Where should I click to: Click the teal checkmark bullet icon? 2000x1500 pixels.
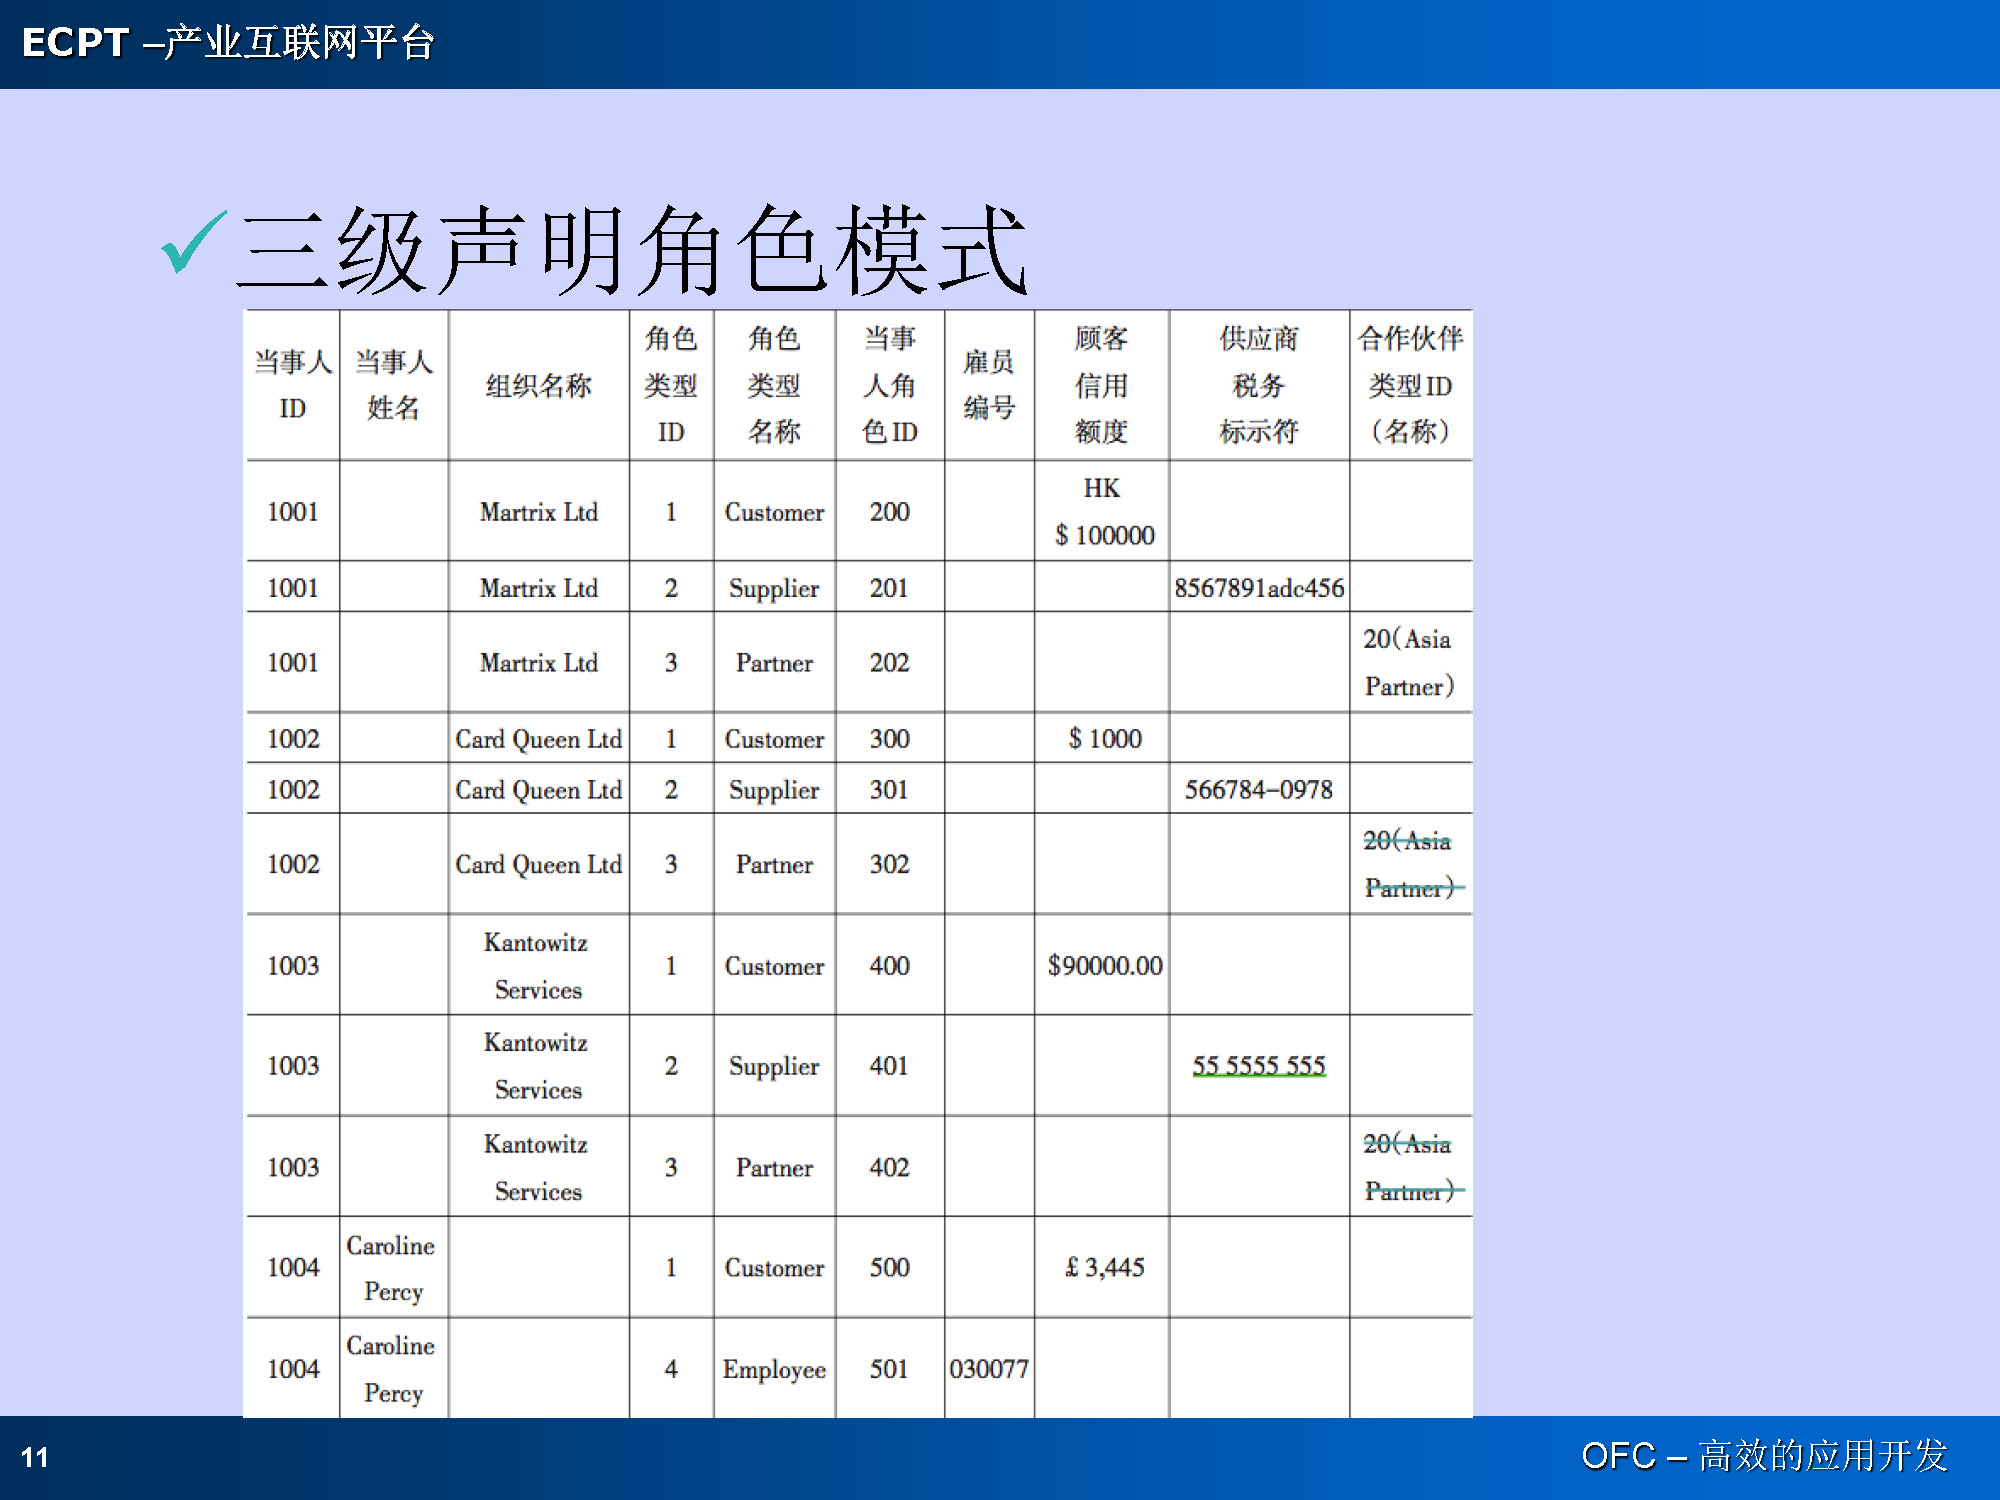tap(193, 242)
